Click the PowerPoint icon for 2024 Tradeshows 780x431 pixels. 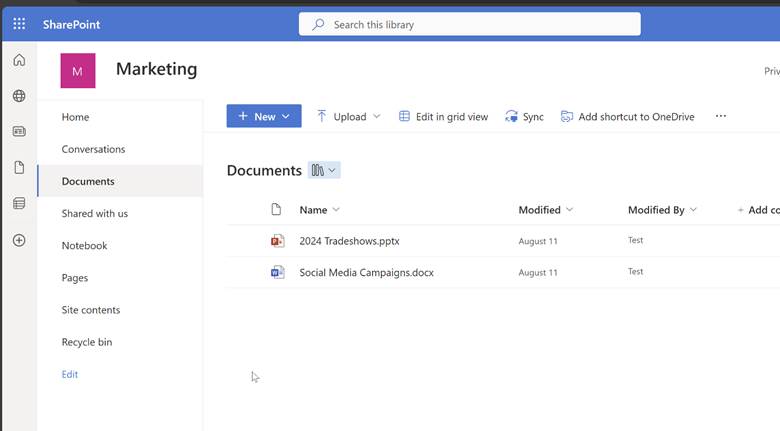pyautogui.click(x=278, y=241)
